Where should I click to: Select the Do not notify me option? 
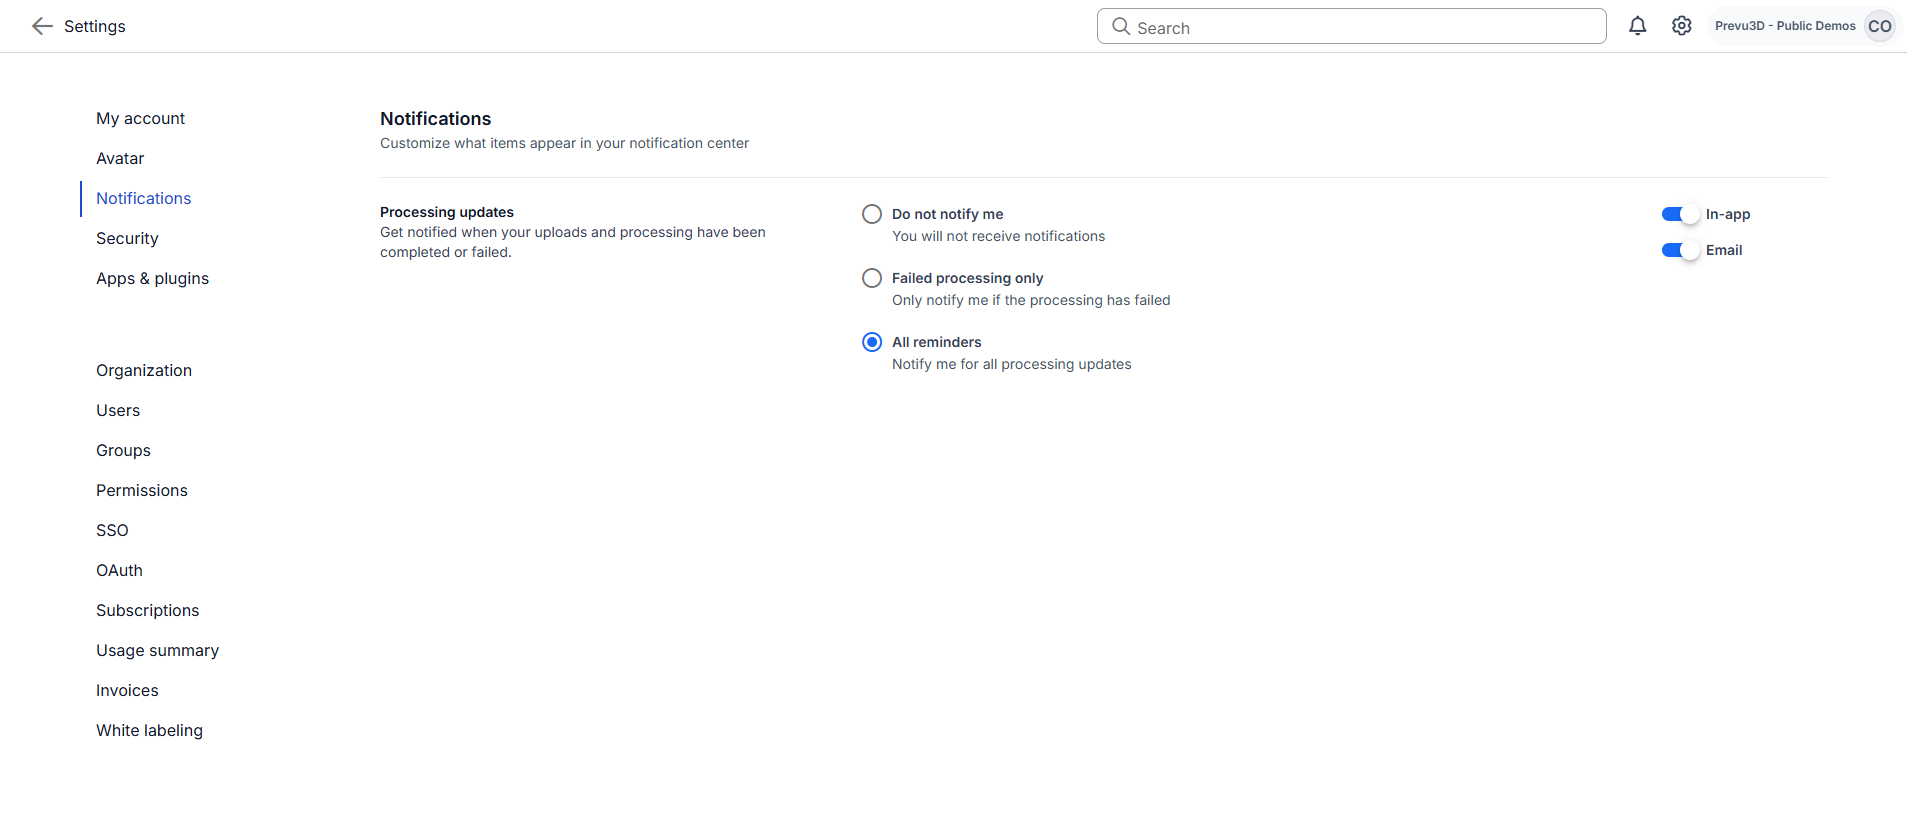[872, 214]
